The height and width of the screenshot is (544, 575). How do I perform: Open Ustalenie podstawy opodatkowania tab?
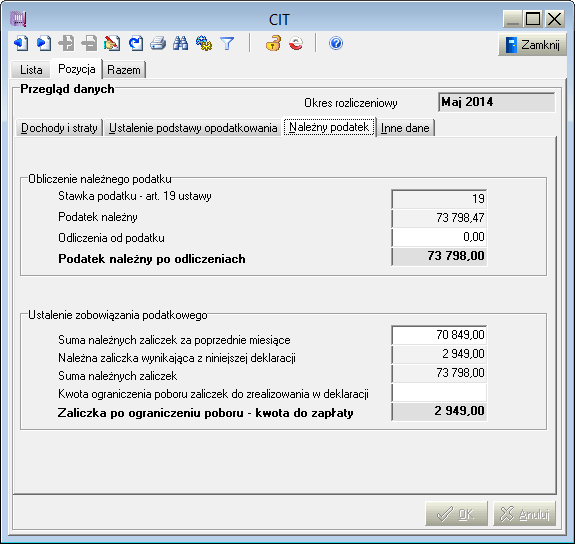pyautogui.click(x=193, y=128)
